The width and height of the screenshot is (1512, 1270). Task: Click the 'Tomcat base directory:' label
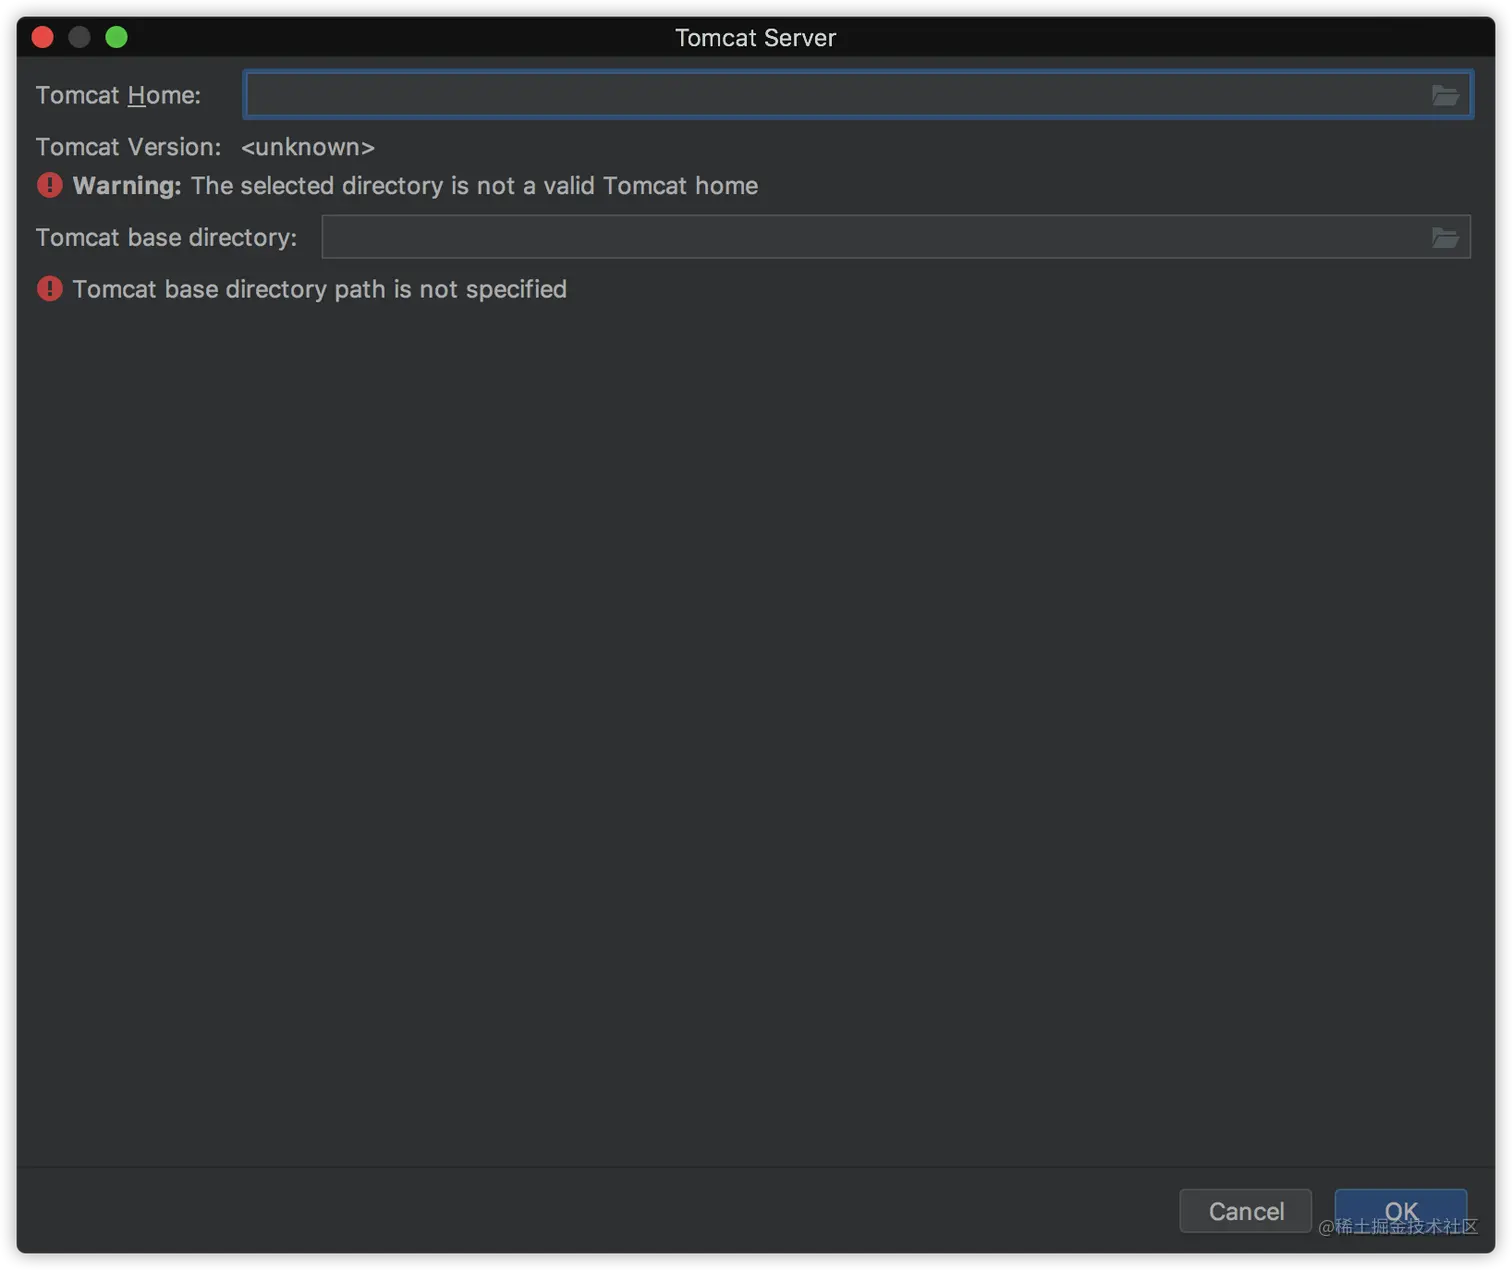click(x=166, y=237)
